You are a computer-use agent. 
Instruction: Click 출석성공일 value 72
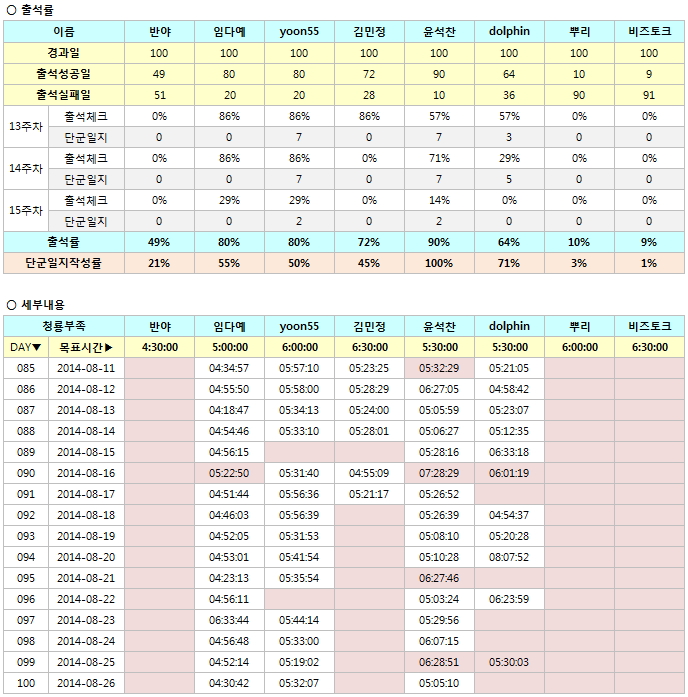click(x=369, y=74)
